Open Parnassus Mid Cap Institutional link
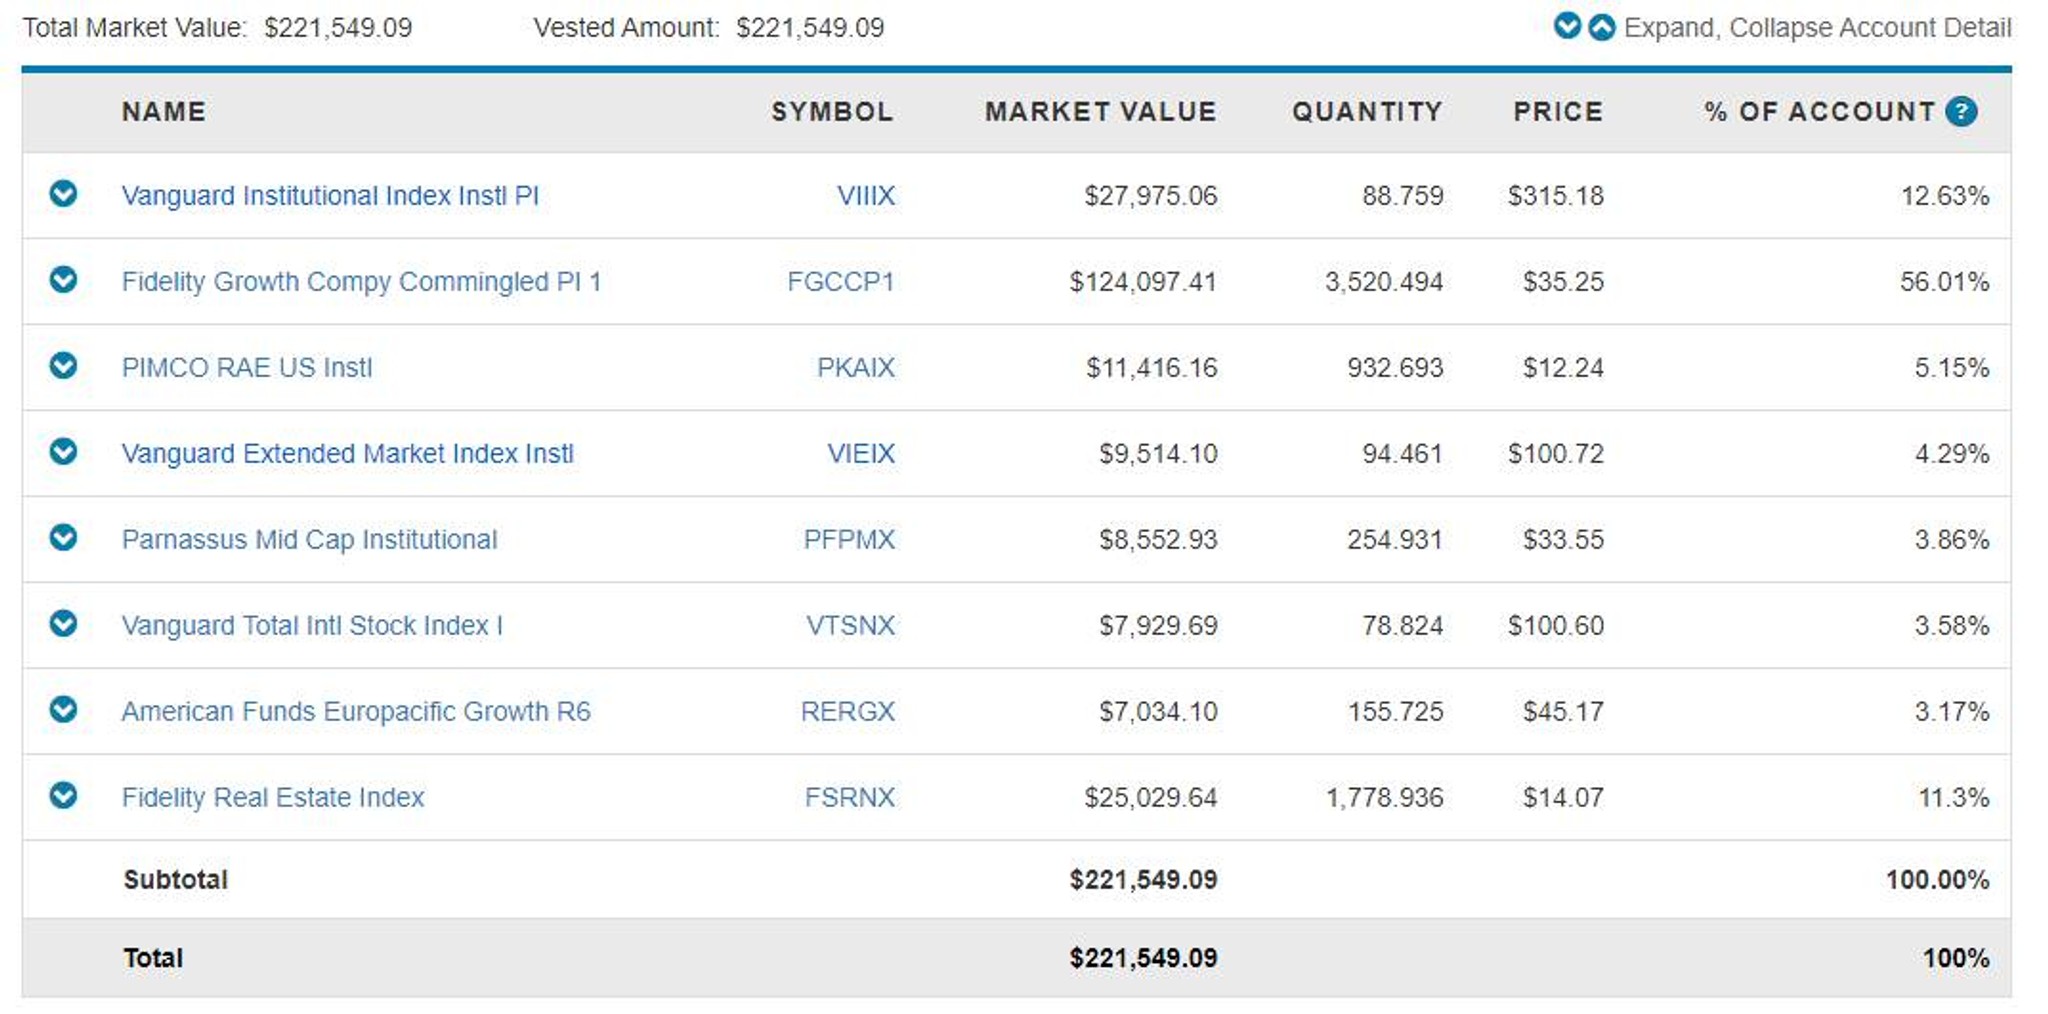The height and width of the screenshot is (1014, 2048). click(x=309, y=539)
